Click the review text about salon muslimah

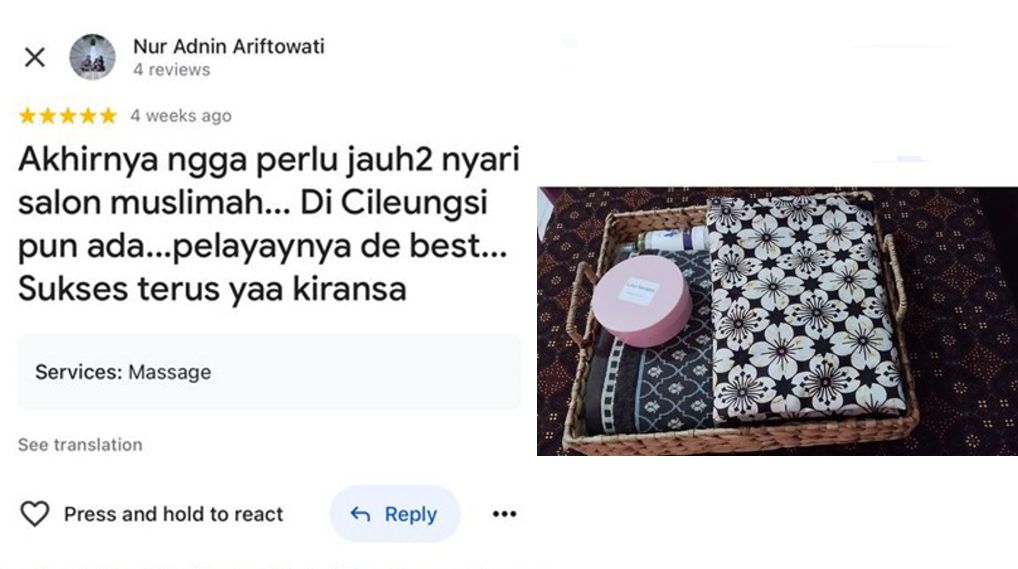click(269, 223)
